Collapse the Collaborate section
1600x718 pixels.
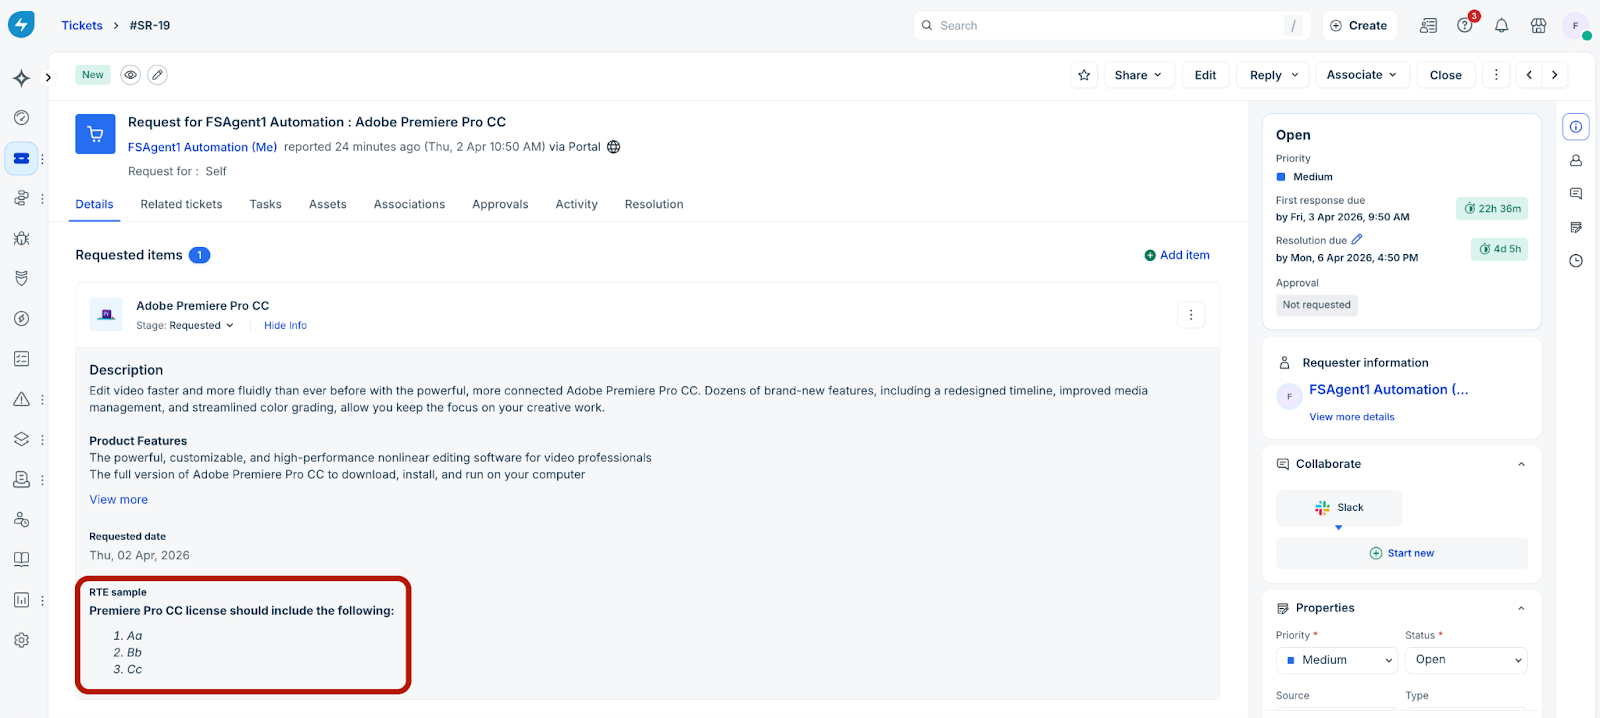pos(1521,464)
